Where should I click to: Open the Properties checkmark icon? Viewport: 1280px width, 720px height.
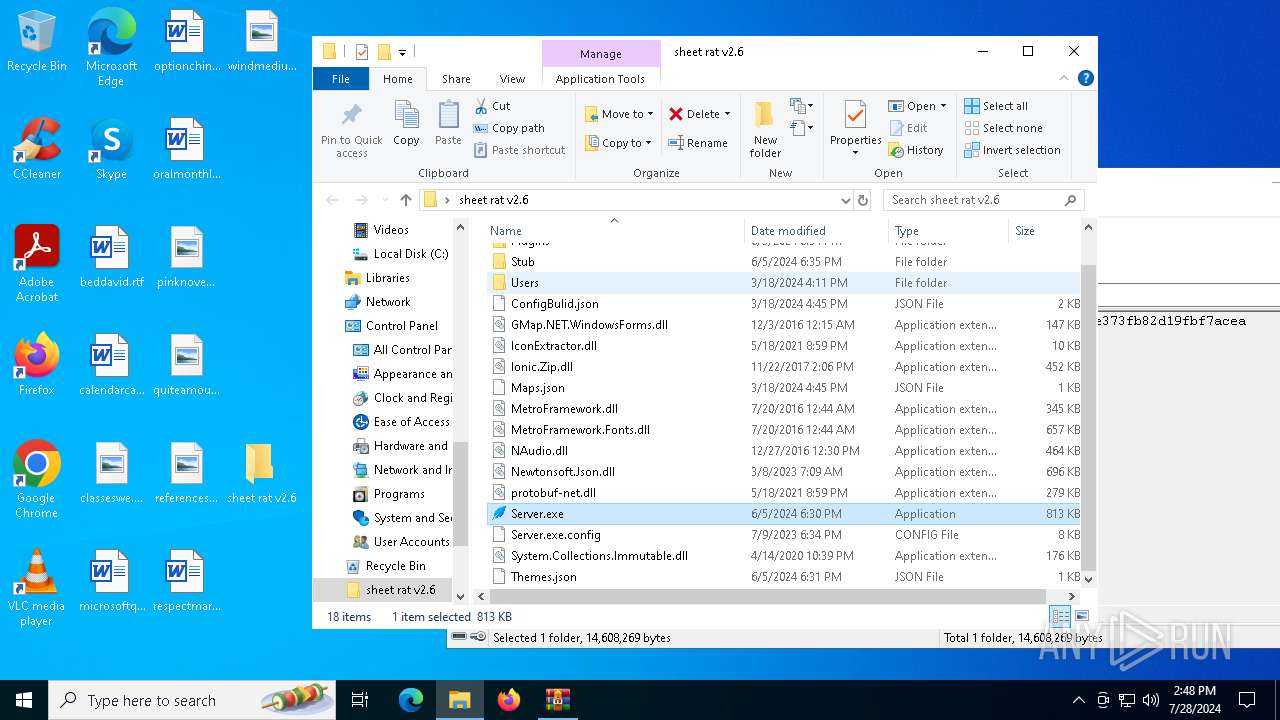point(855,115)
